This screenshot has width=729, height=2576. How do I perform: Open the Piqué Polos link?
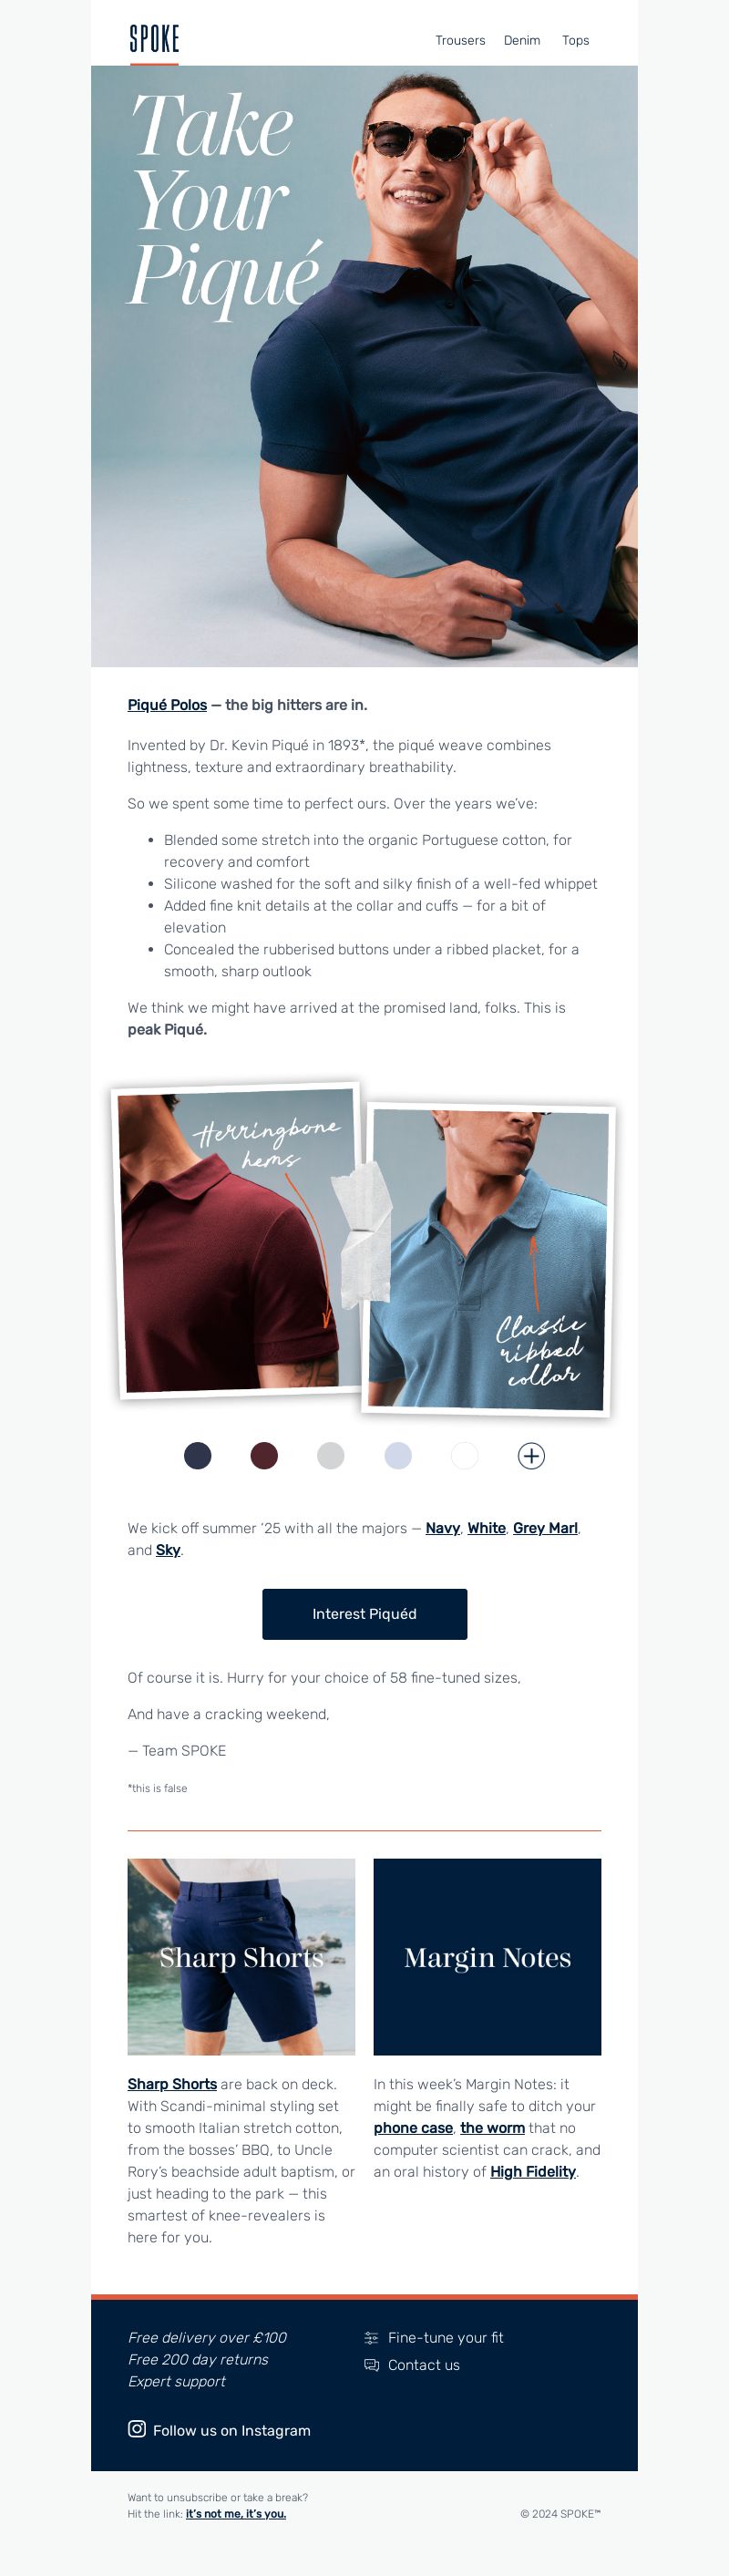(x=167, y=705)
